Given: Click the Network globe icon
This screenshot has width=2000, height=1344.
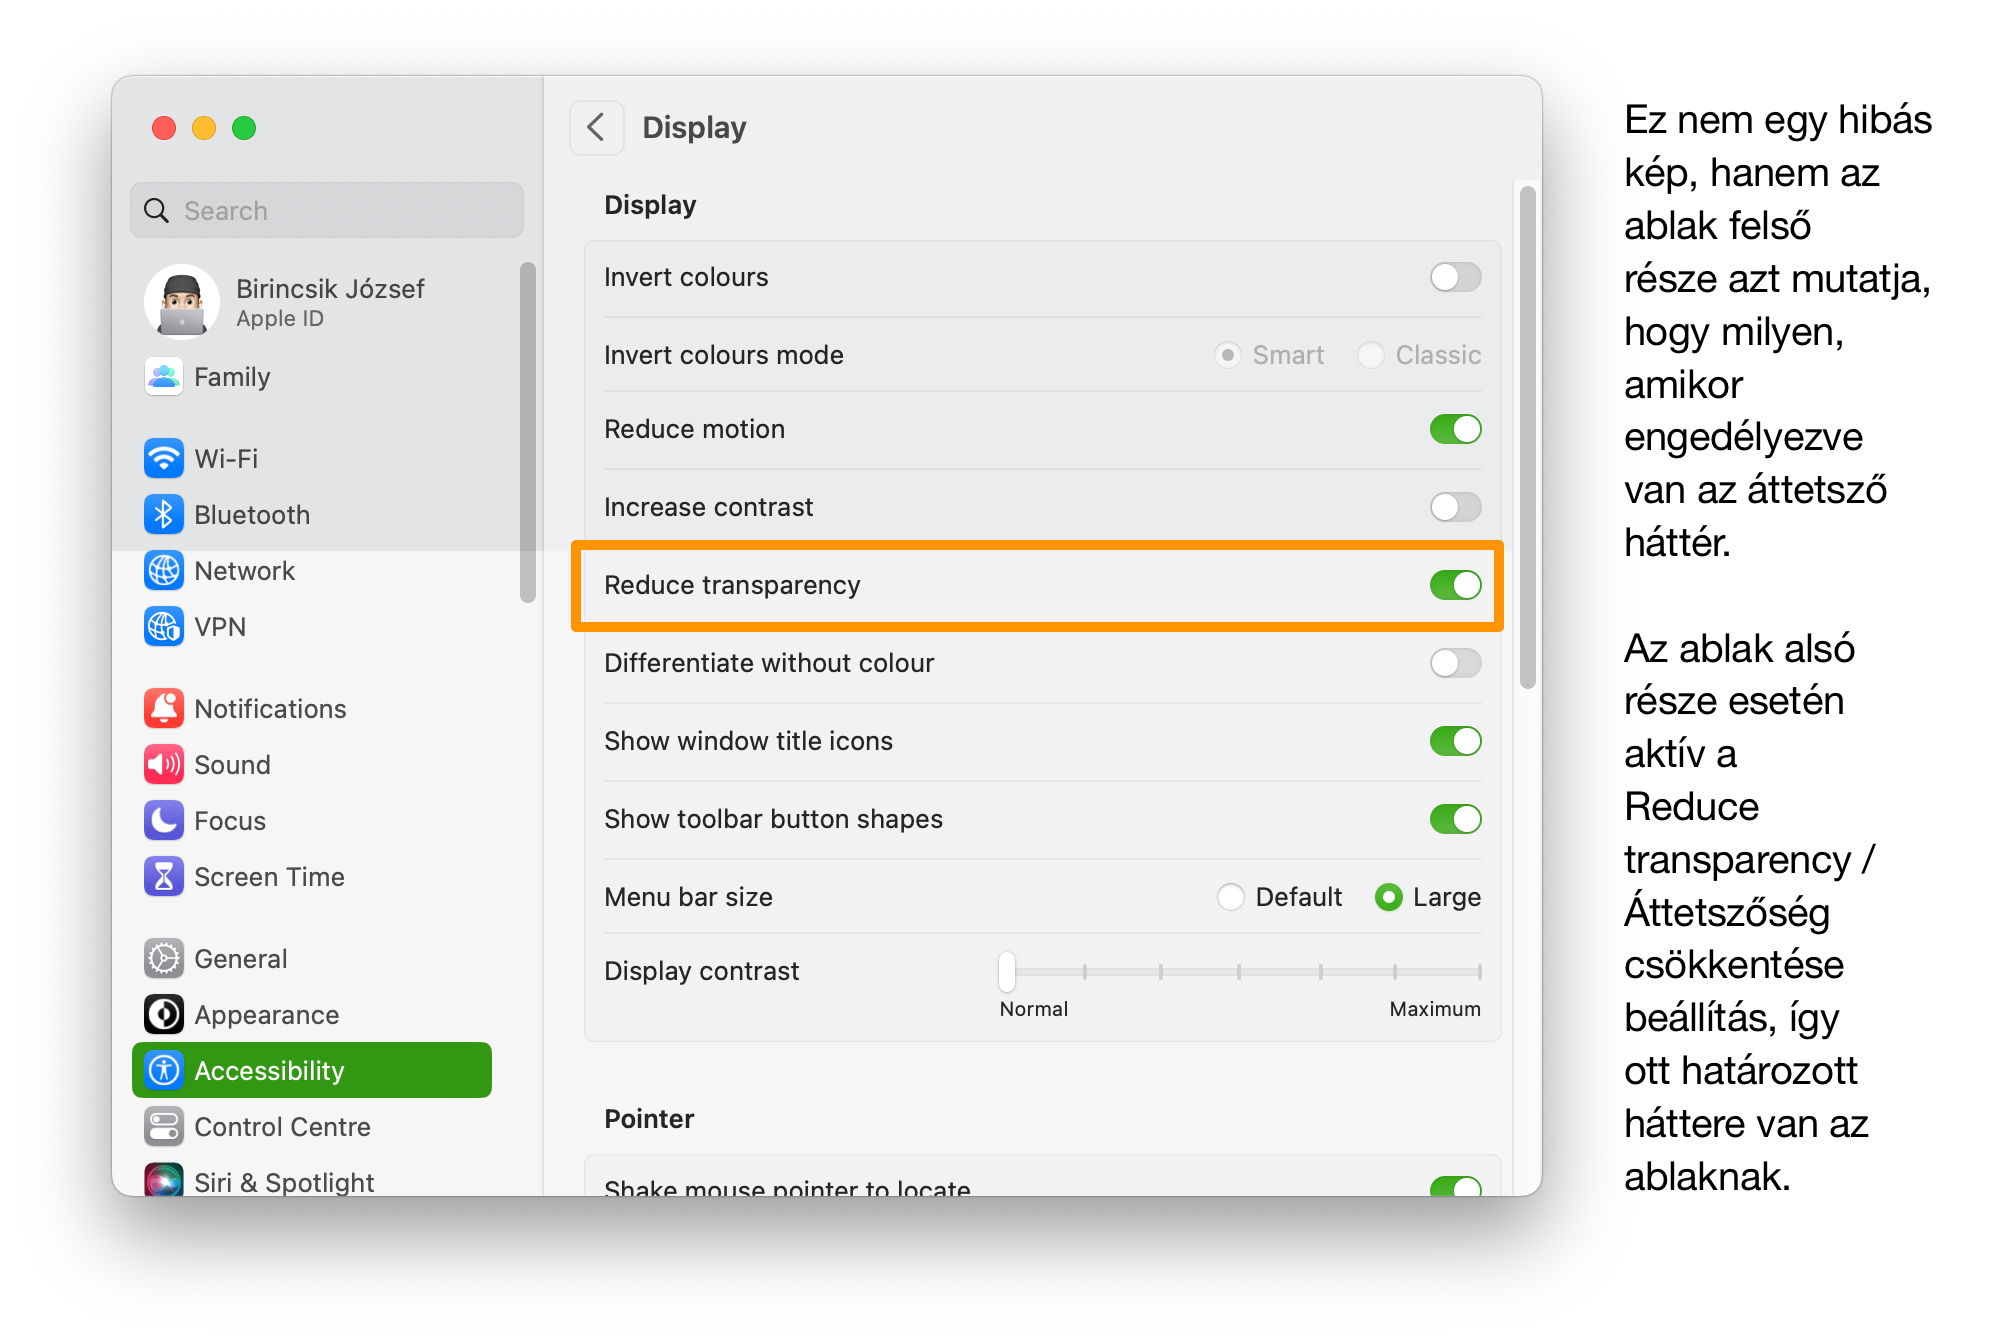Looking at the screenshot, I should (x=164, y=571).
